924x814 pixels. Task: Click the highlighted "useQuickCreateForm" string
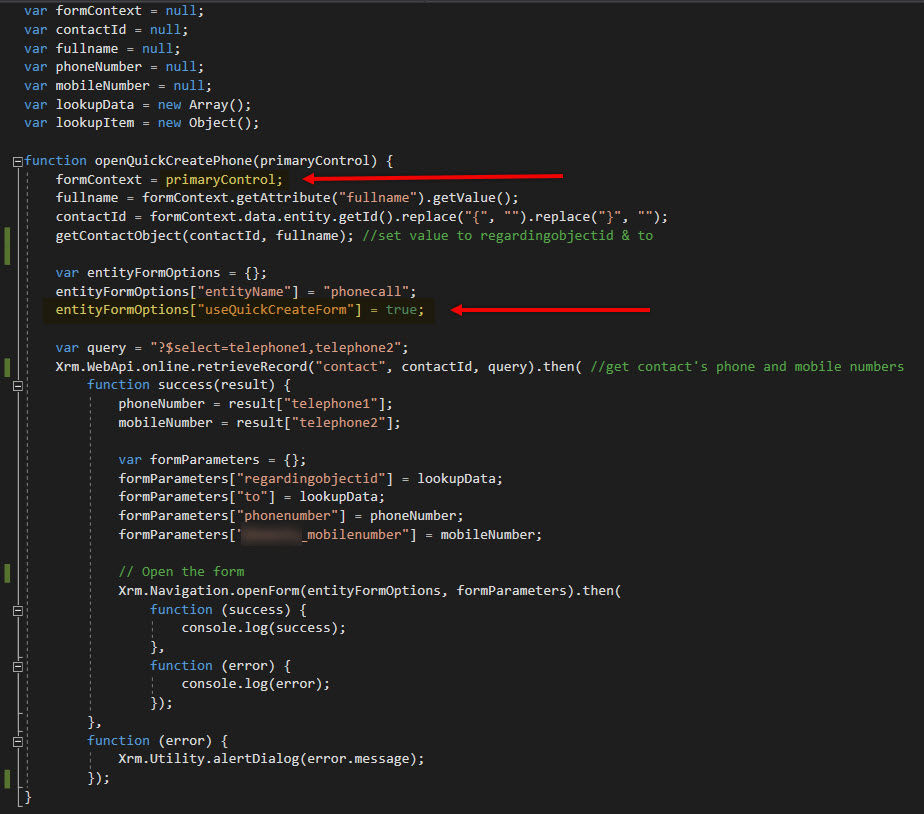(x=279, y=310)
